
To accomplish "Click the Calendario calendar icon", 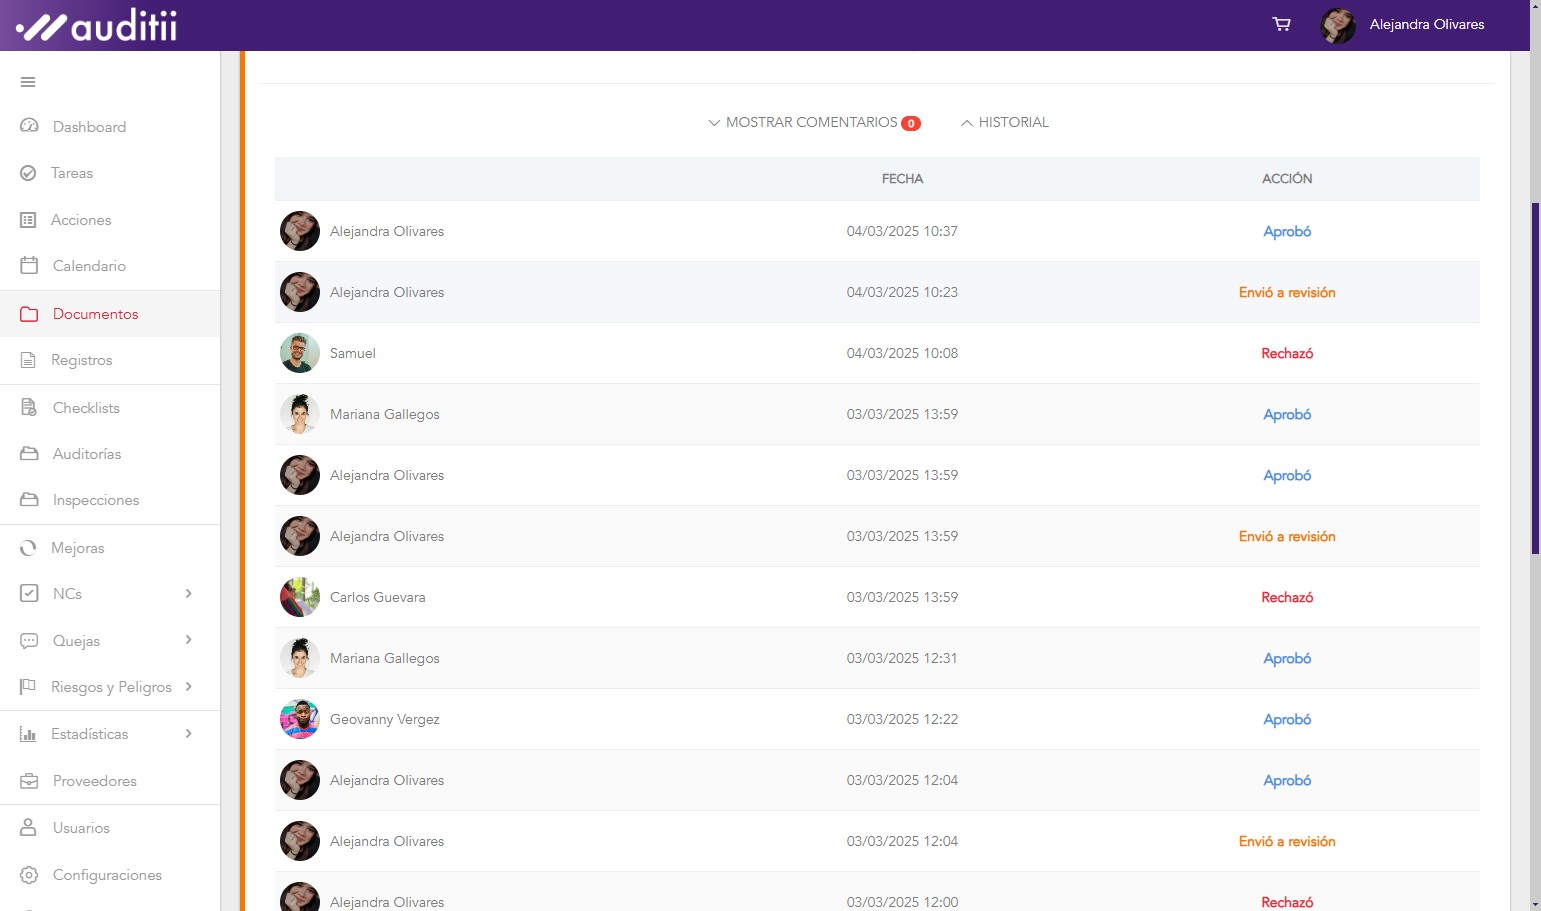I will click(x=29, y=266).
